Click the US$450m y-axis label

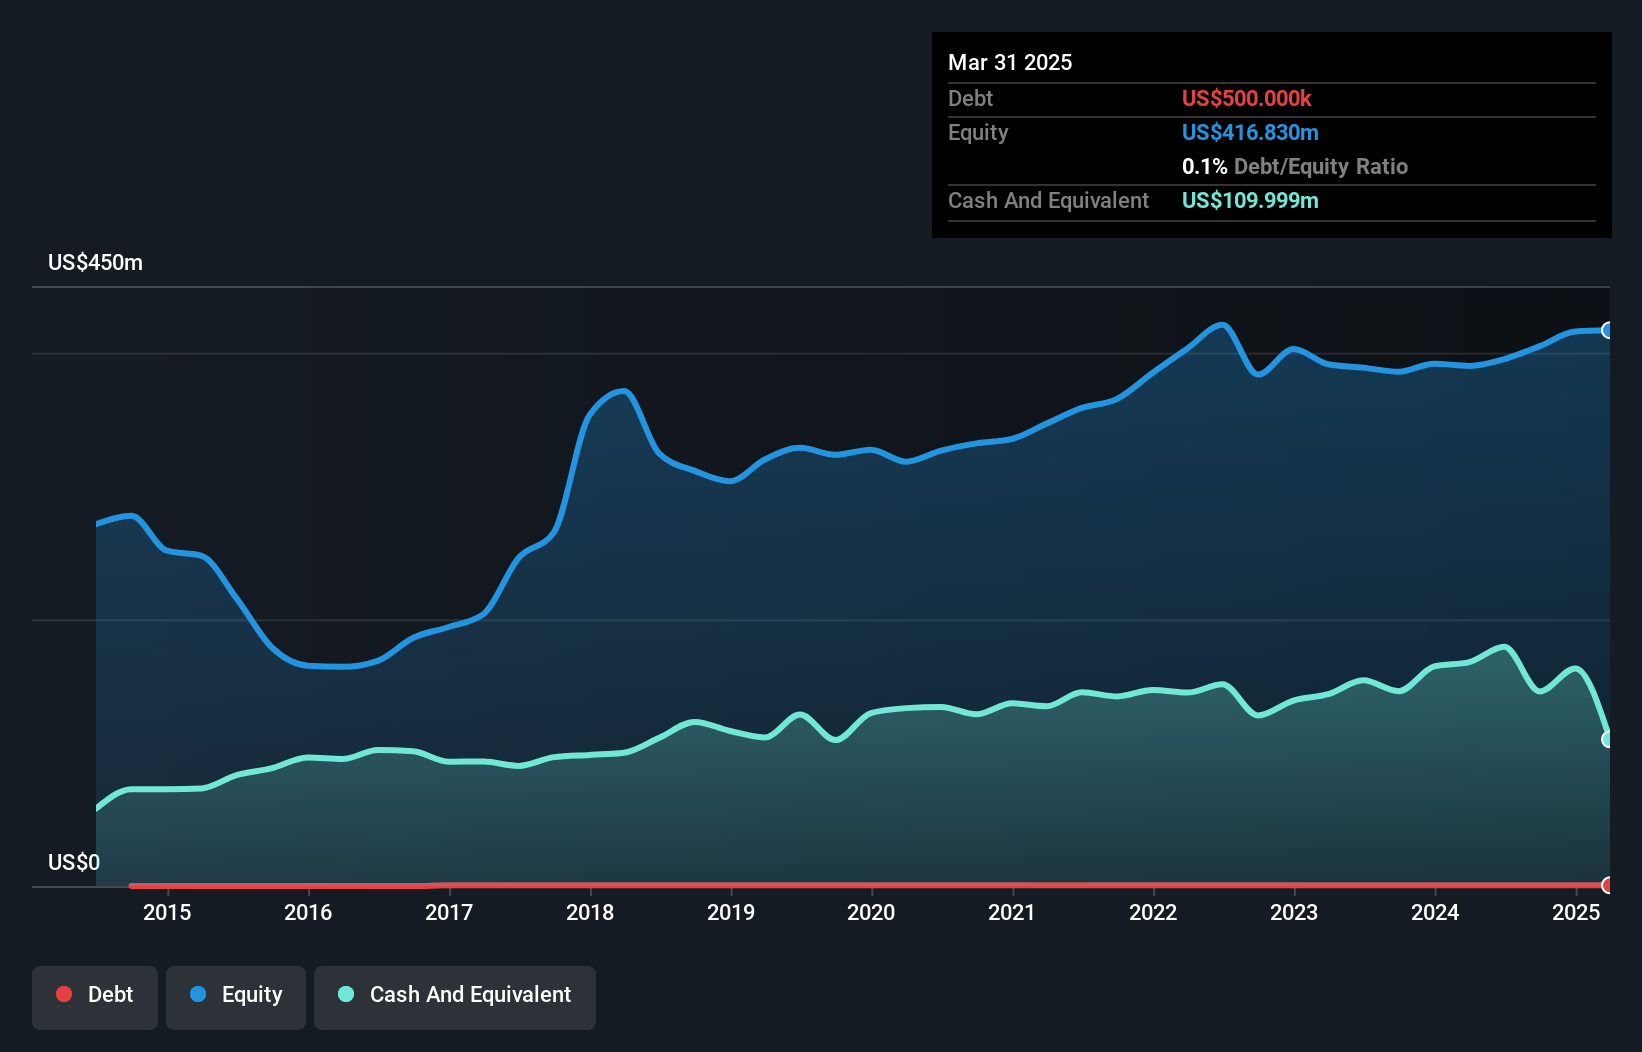coord(96,263)
